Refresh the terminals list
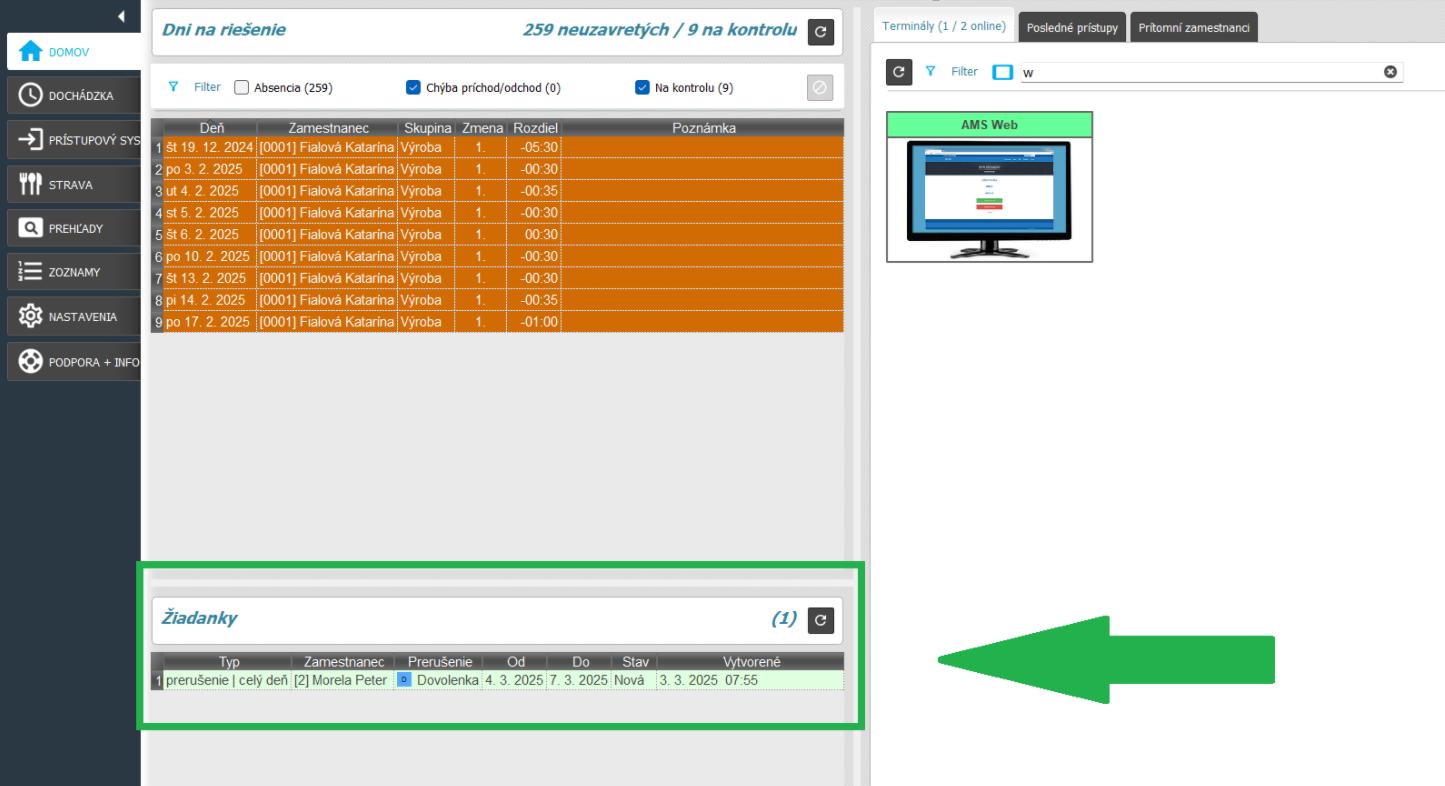Viewport: 1445px width, 786px height. [899, 72]
